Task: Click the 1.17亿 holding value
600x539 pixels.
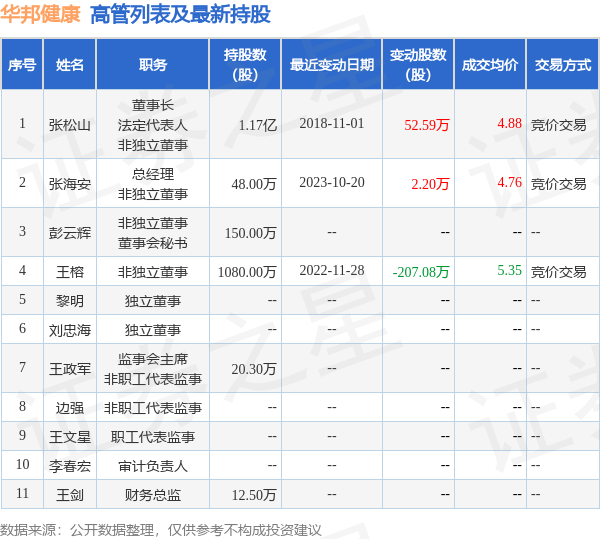Action: 258,125
